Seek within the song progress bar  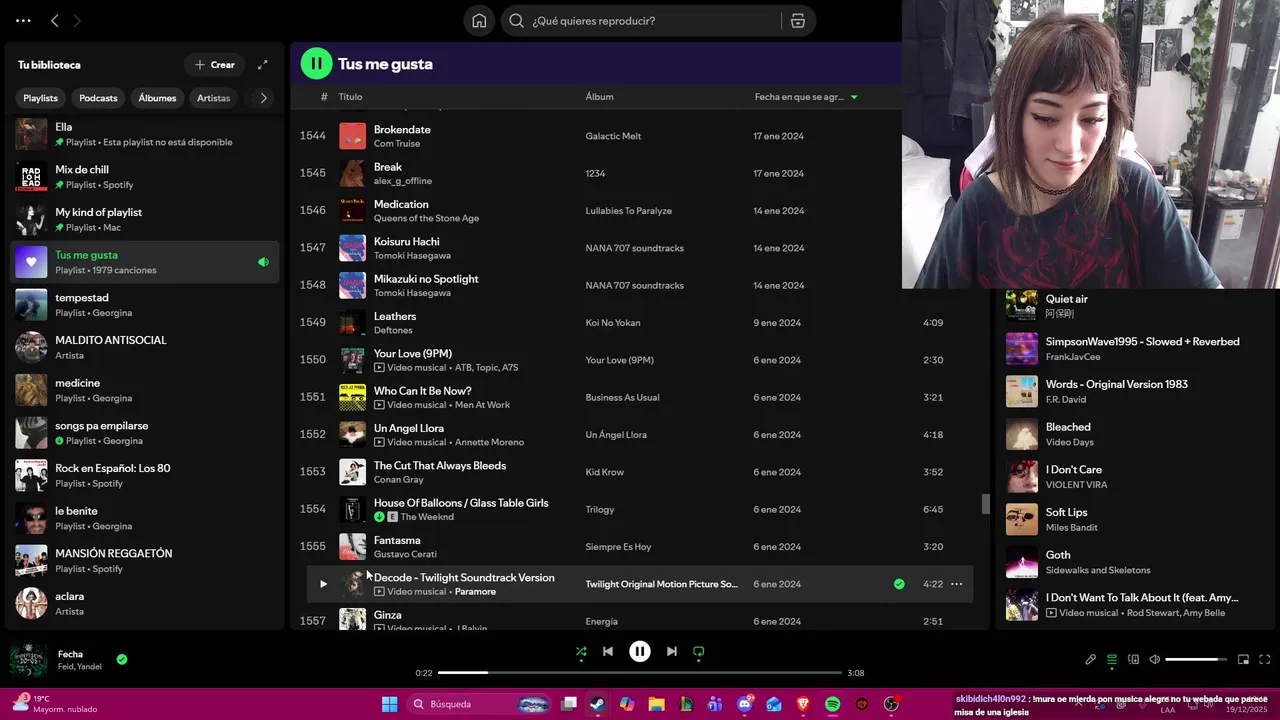(x=640, y=673)
